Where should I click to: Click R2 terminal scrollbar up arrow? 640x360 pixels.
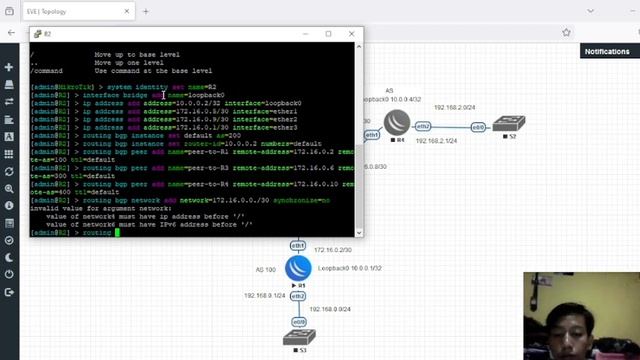click(359, 47)
